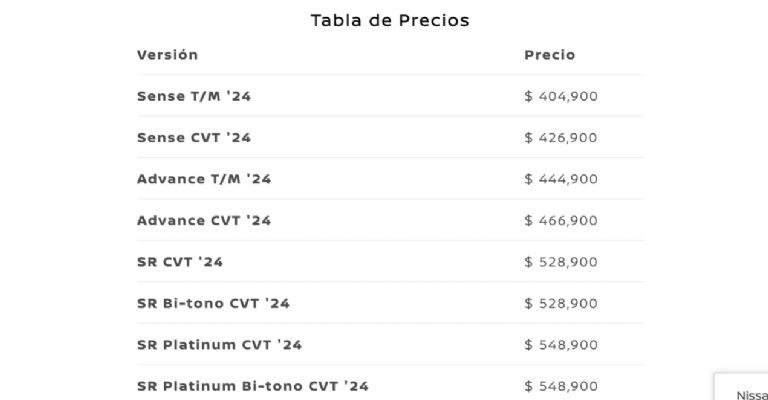Pick the SR Bi-tono CVT '24 version name
The image size is (768, 400).
[x=213, y=303]
